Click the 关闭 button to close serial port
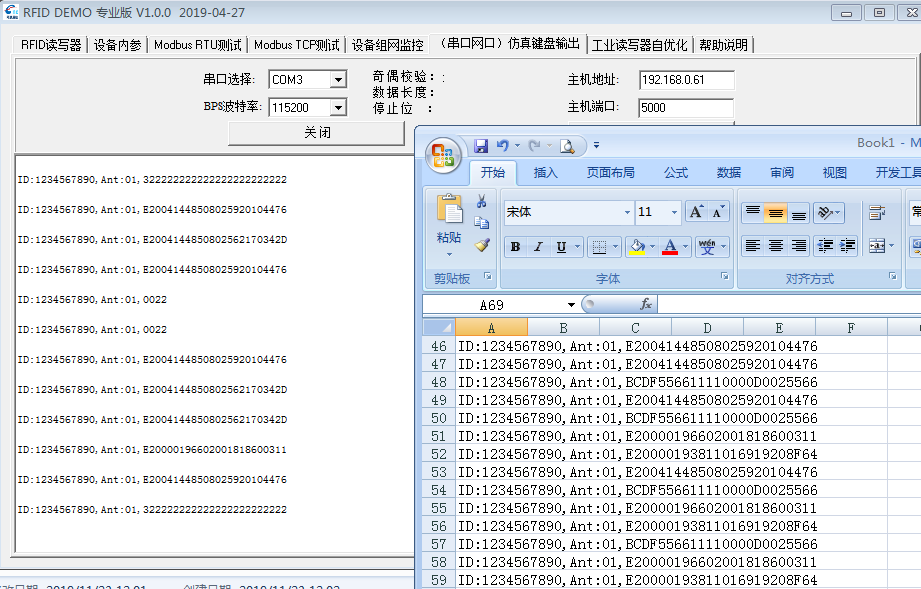Image resolution: width=921 pixels, height=589 pixels. [x=317, y=133]
